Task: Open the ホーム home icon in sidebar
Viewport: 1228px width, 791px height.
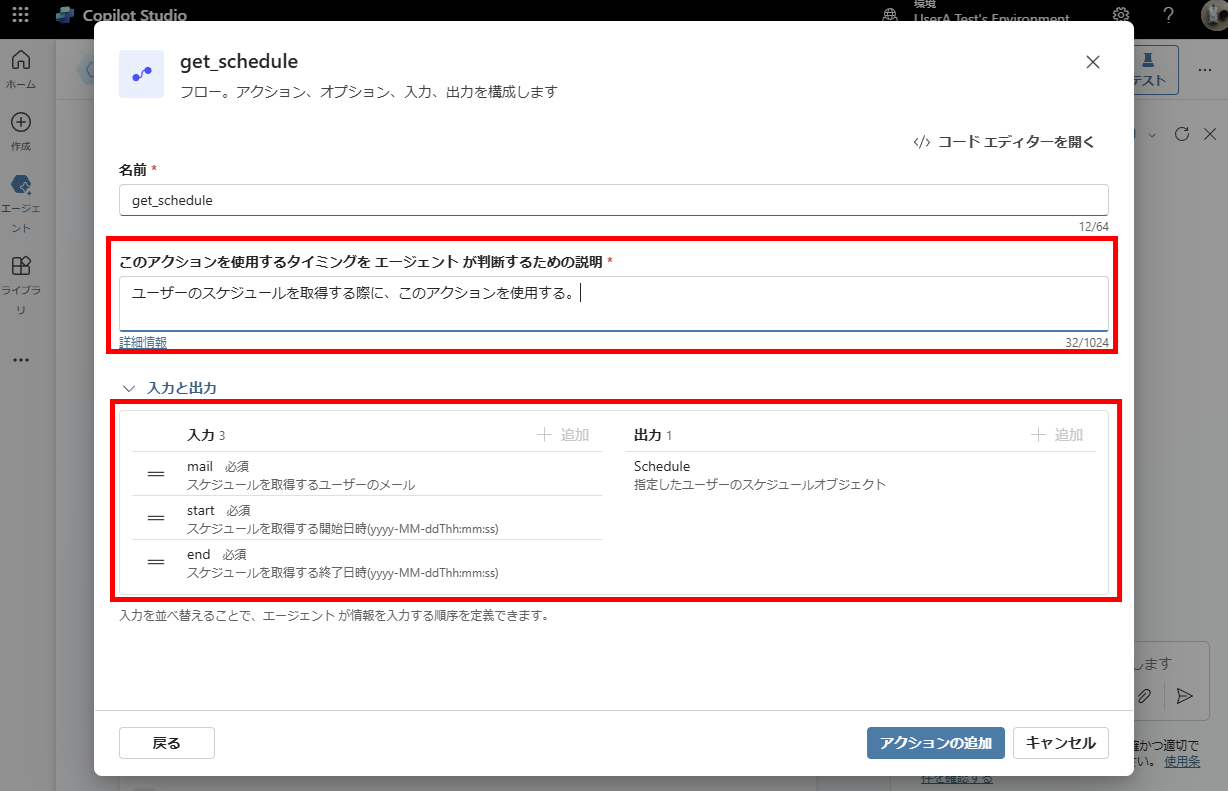Action: [21, 62]
